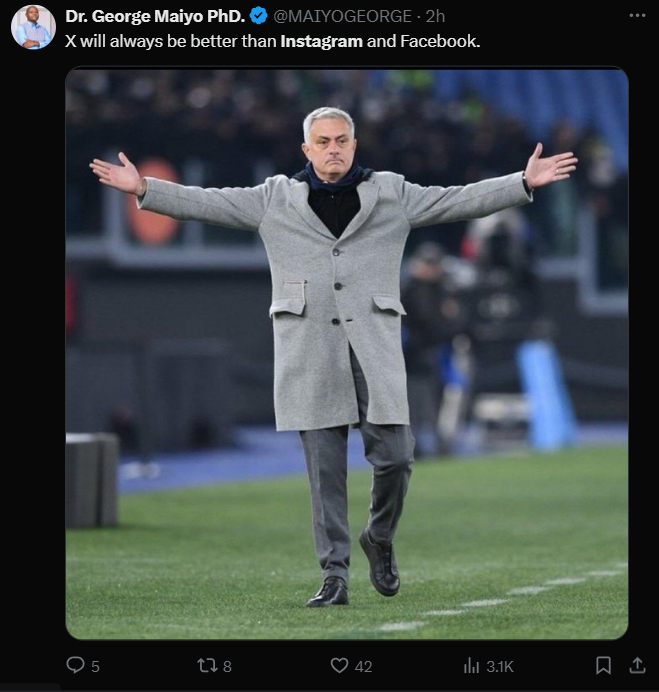Share the post via the upload arrow icon
Viewport: 659px width, 692px height.
(637, 665)
